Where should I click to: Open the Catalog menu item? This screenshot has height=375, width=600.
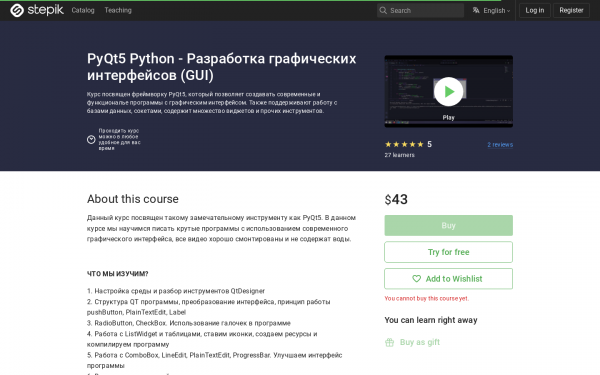(83, 10)
